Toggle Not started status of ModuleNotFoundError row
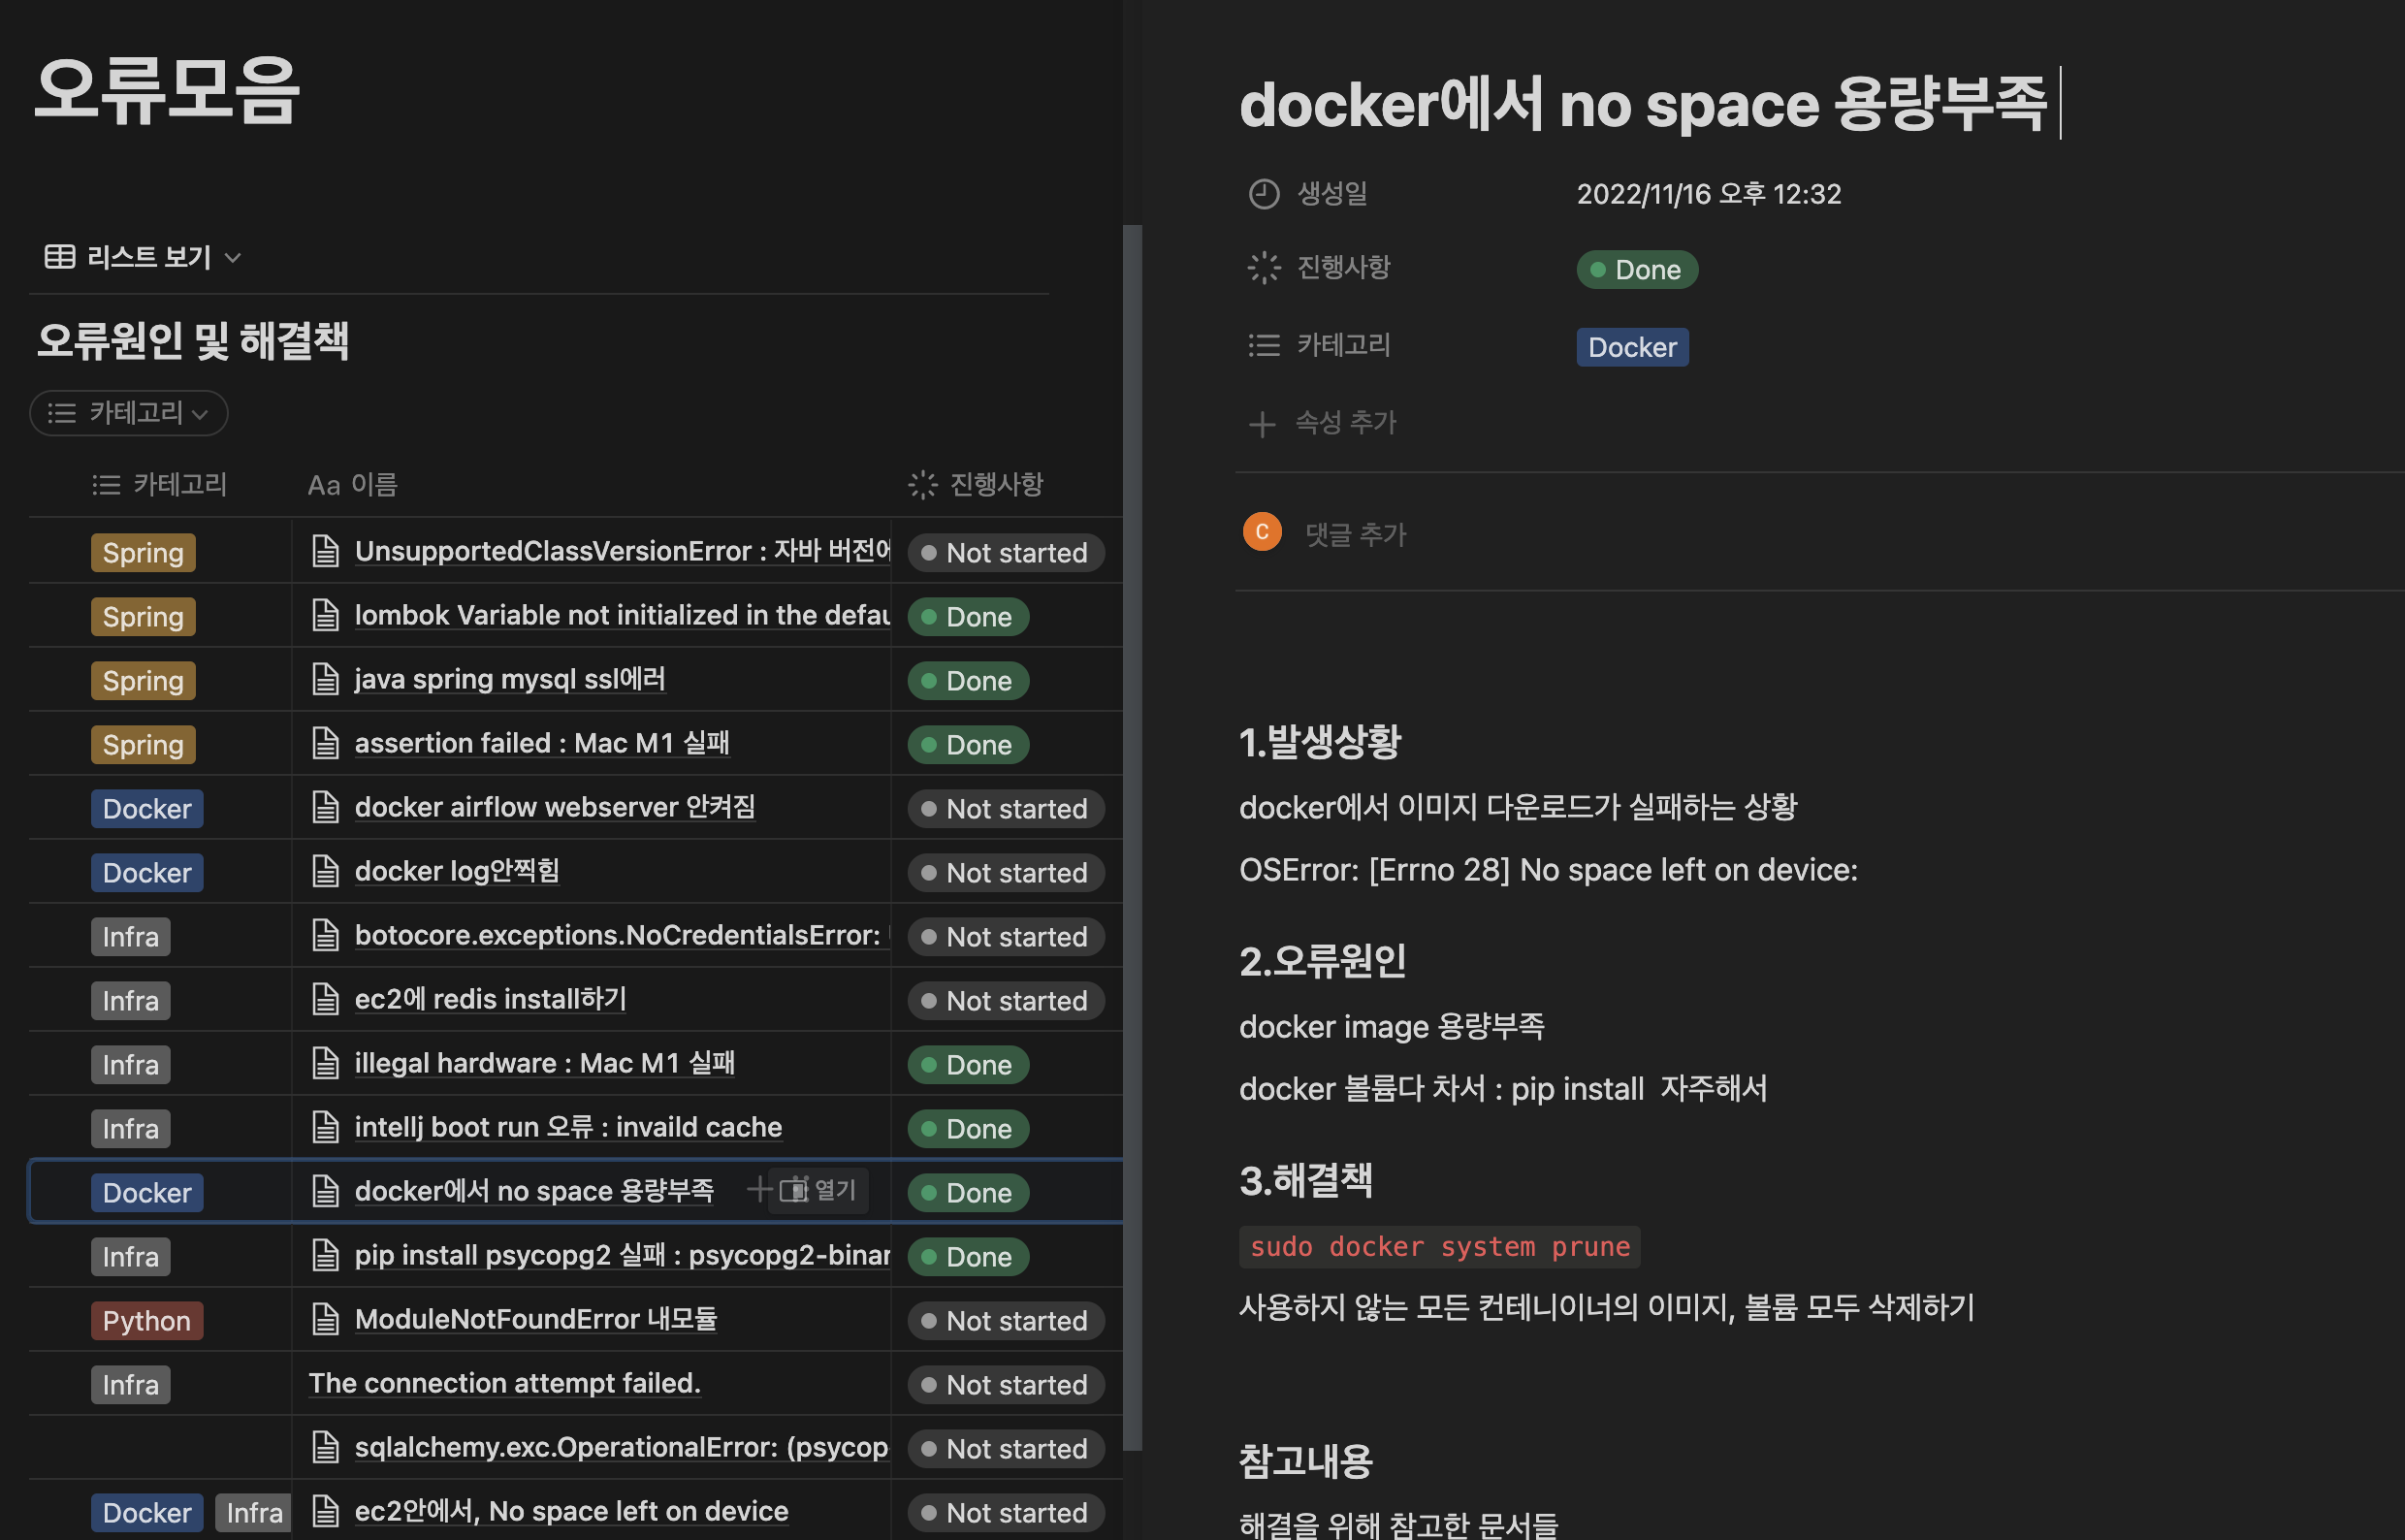This screenshot has height=1540, width=2405. click(x=1005, y=1321)
